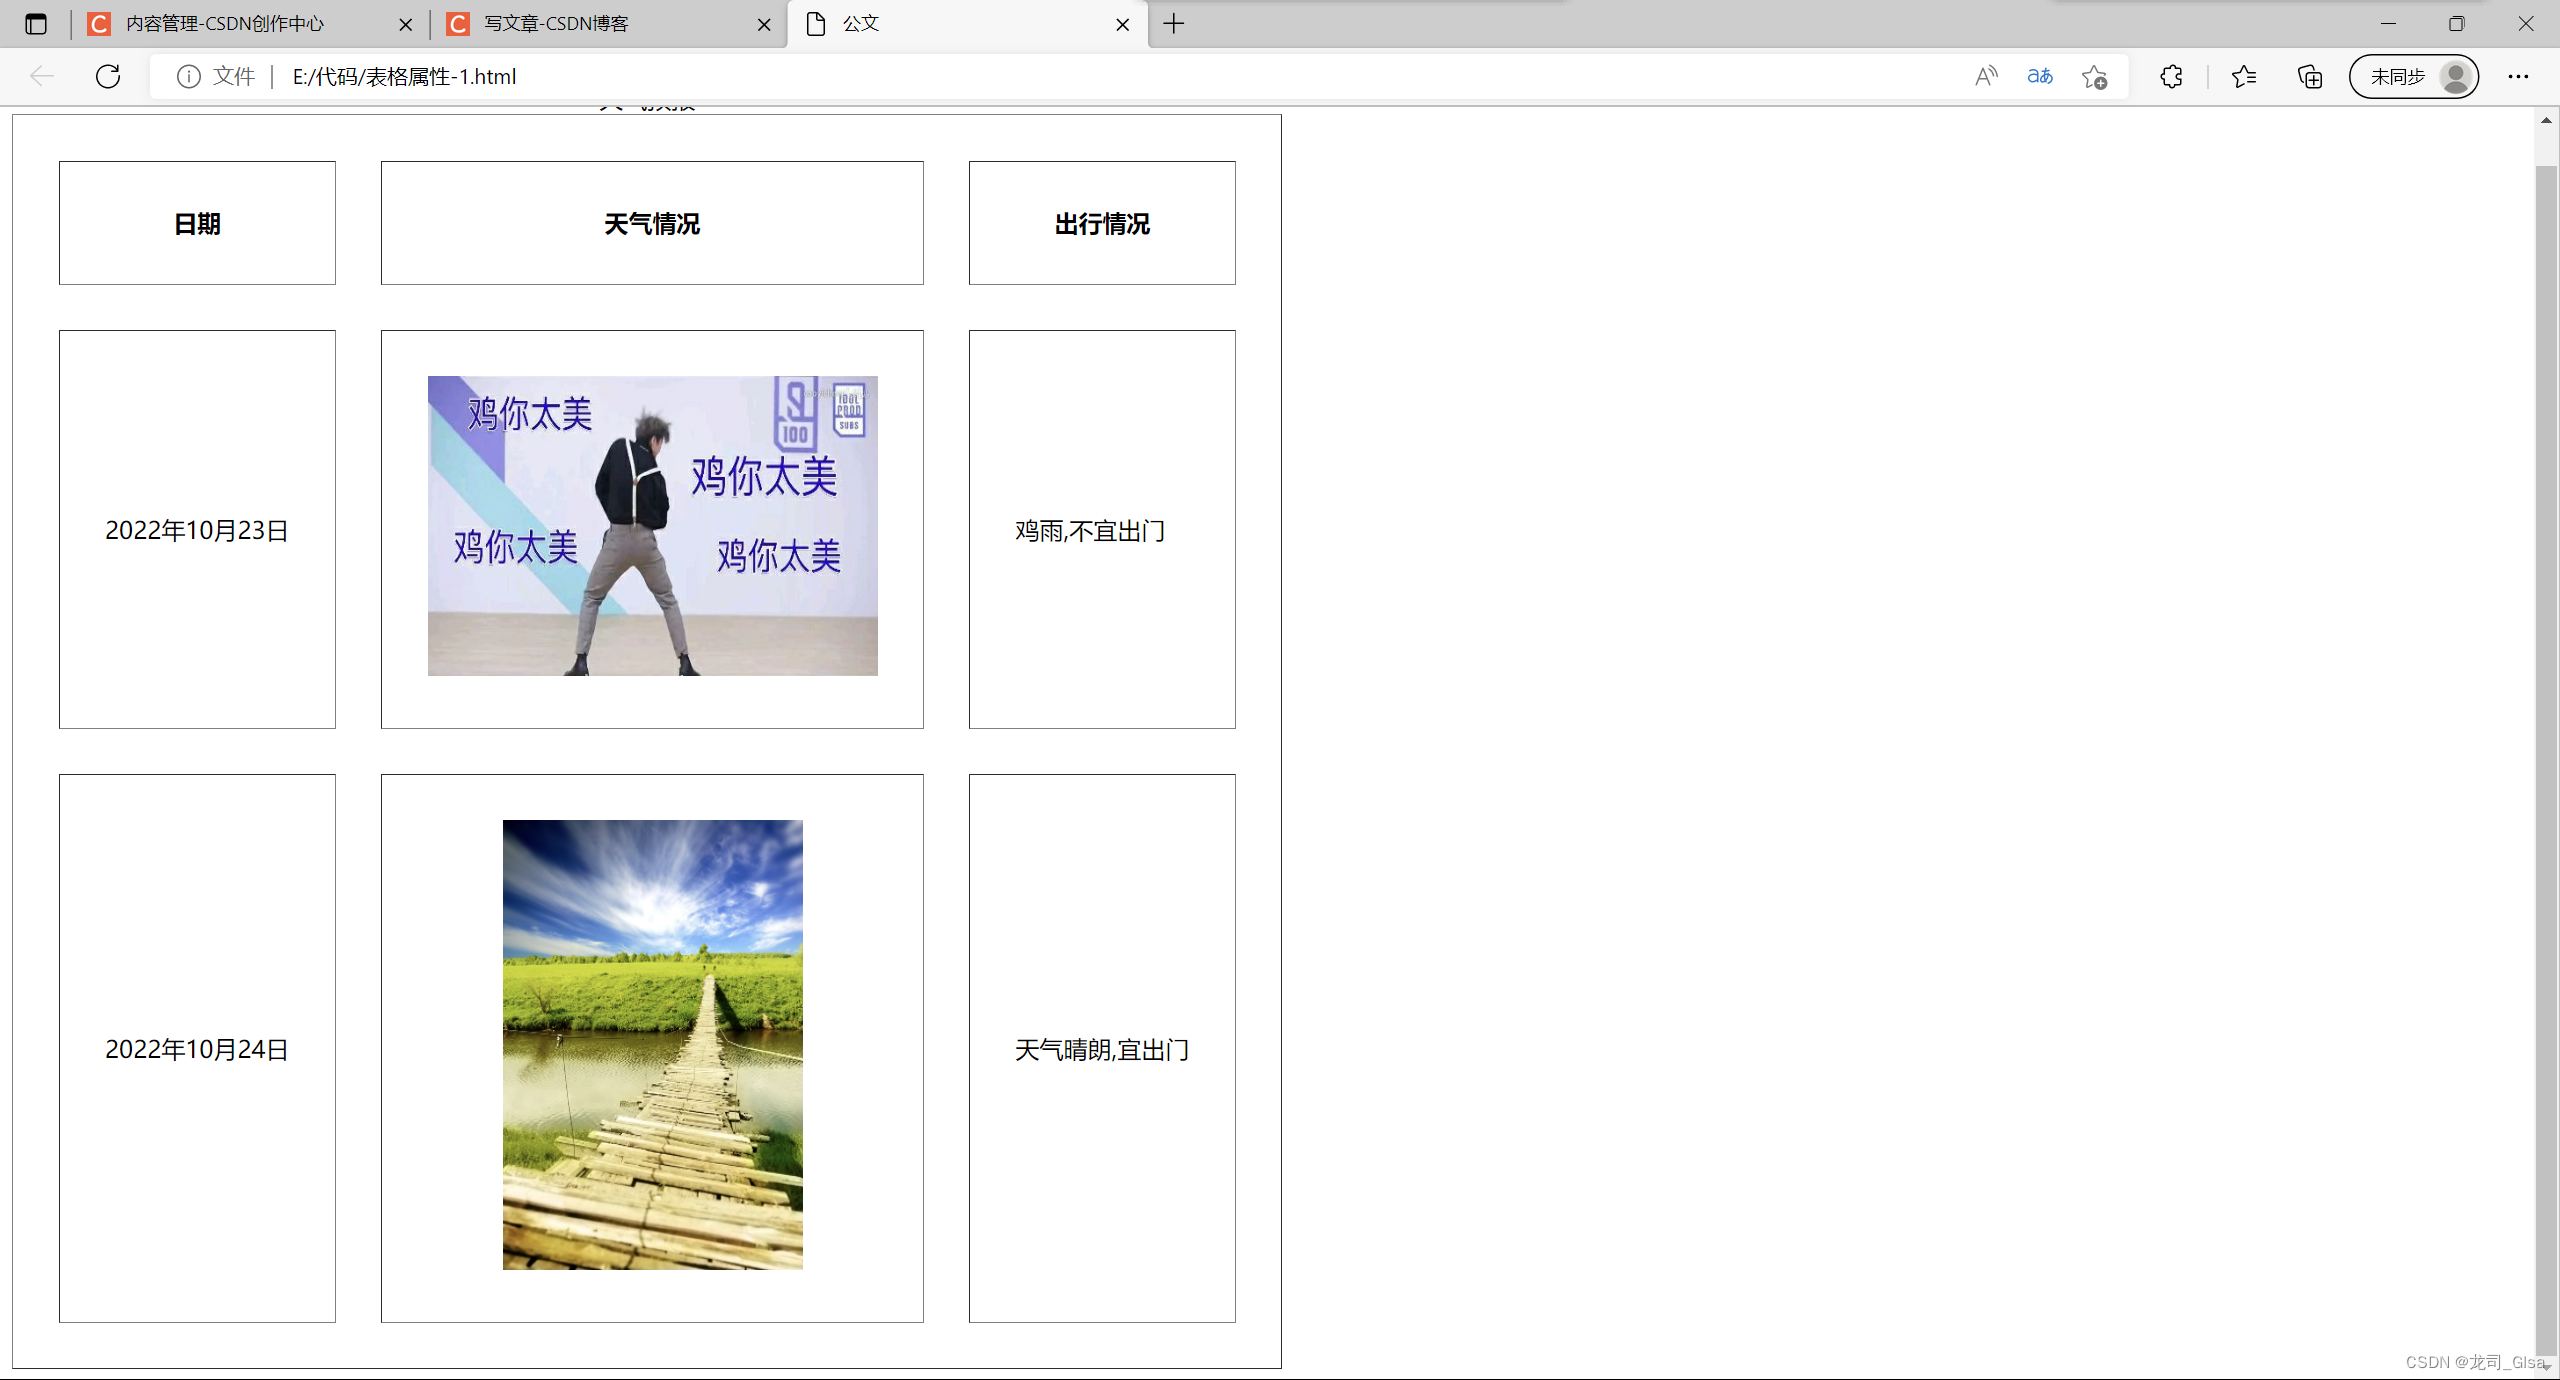Screen dimensions: 2560x1380
Task: Click the 日期 header cell
Action: point(197,223)
